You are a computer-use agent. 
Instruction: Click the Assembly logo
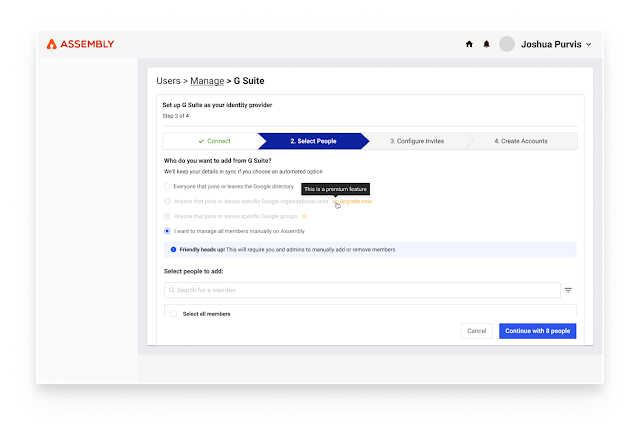coord(80,44)
